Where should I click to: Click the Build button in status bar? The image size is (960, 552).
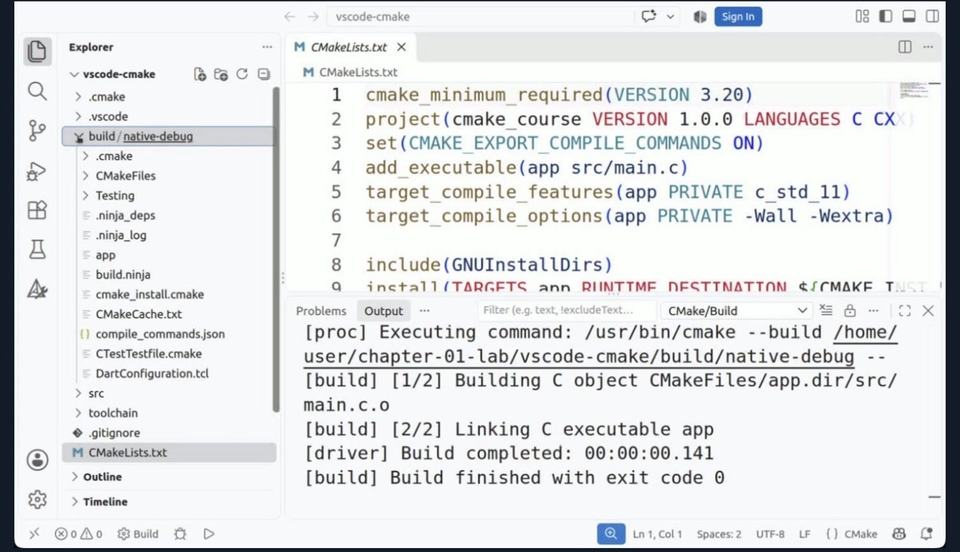[138, 534]
